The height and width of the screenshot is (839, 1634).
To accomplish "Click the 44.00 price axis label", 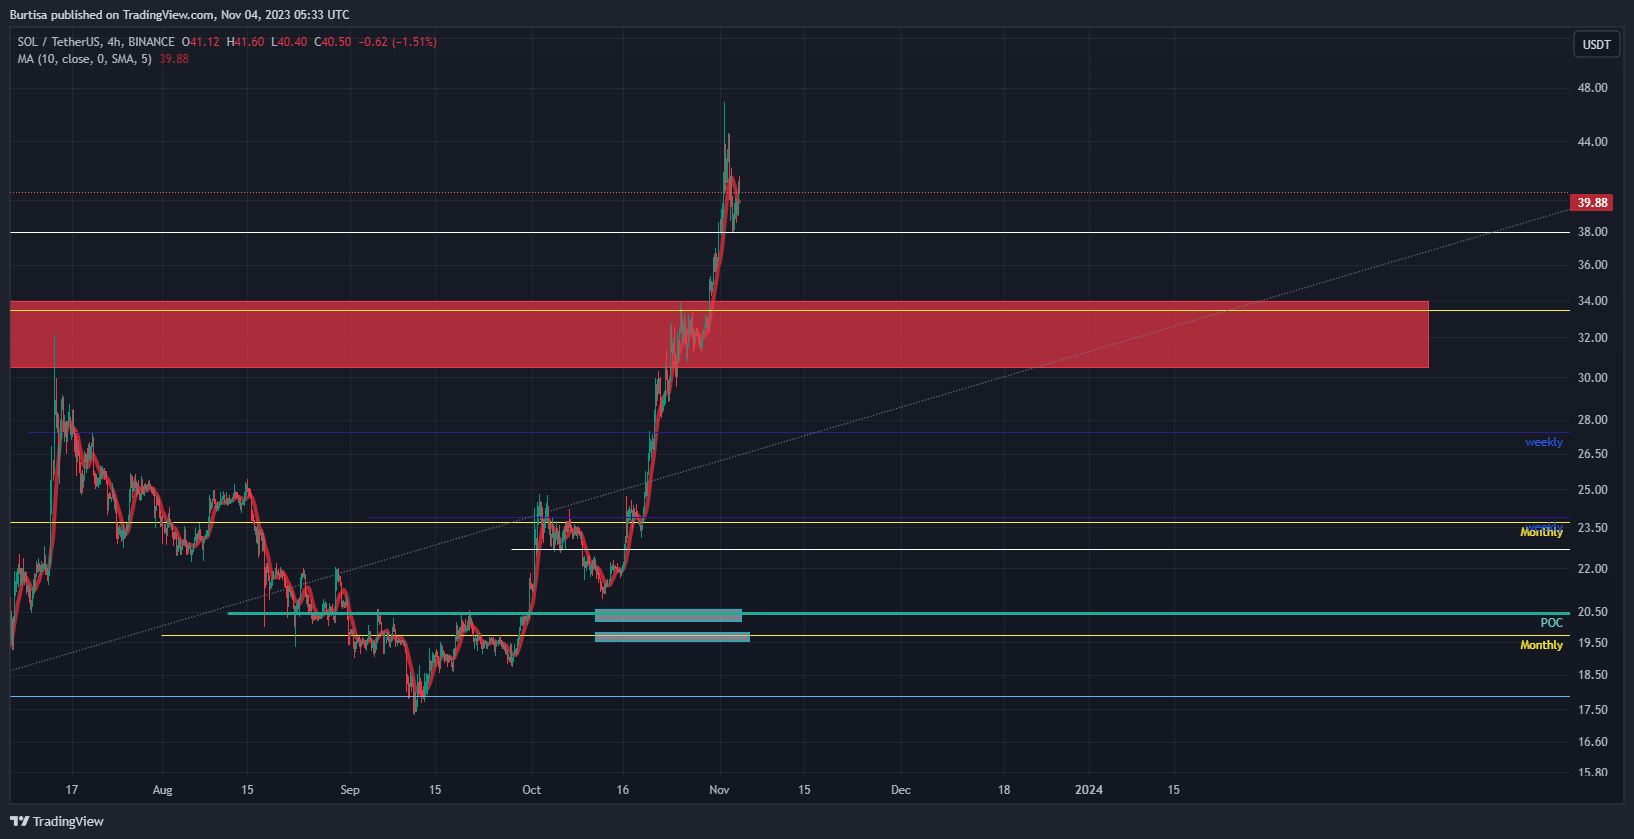I will (x=1592, y=142).
